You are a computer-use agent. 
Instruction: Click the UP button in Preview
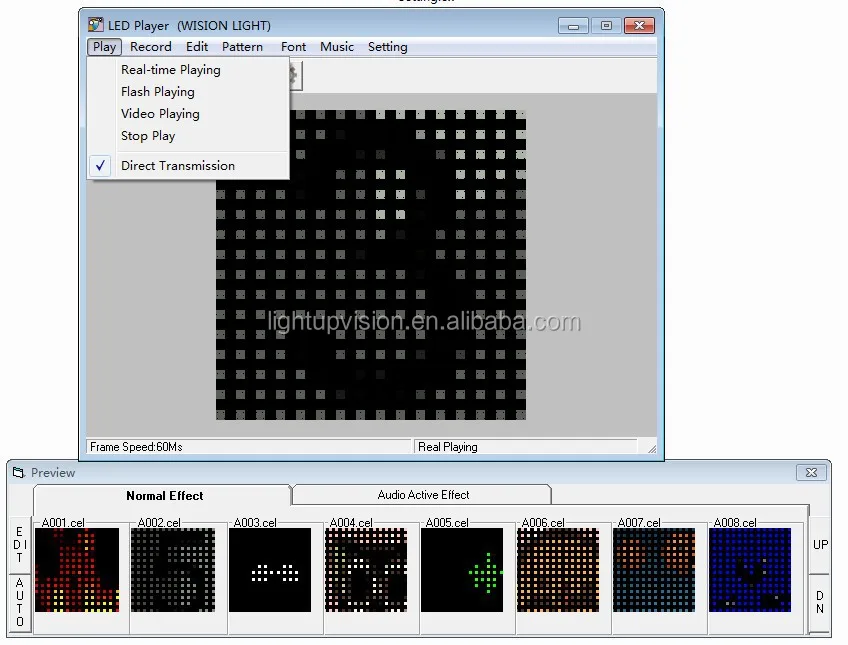tap(819, 545)
